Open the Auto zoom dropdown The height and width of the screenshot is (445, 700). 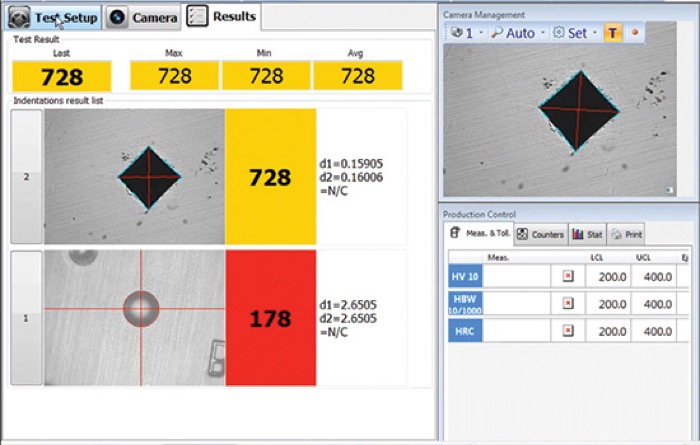pos(542,33)
